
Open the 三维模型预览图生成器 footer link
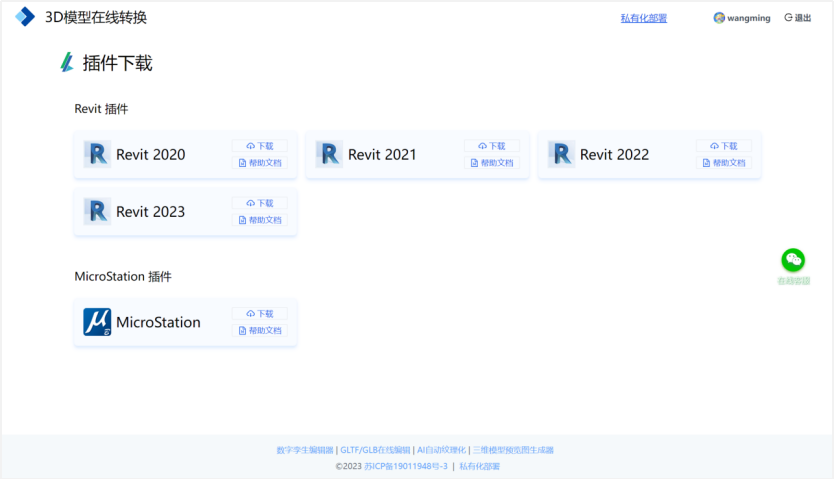point(513,450)
